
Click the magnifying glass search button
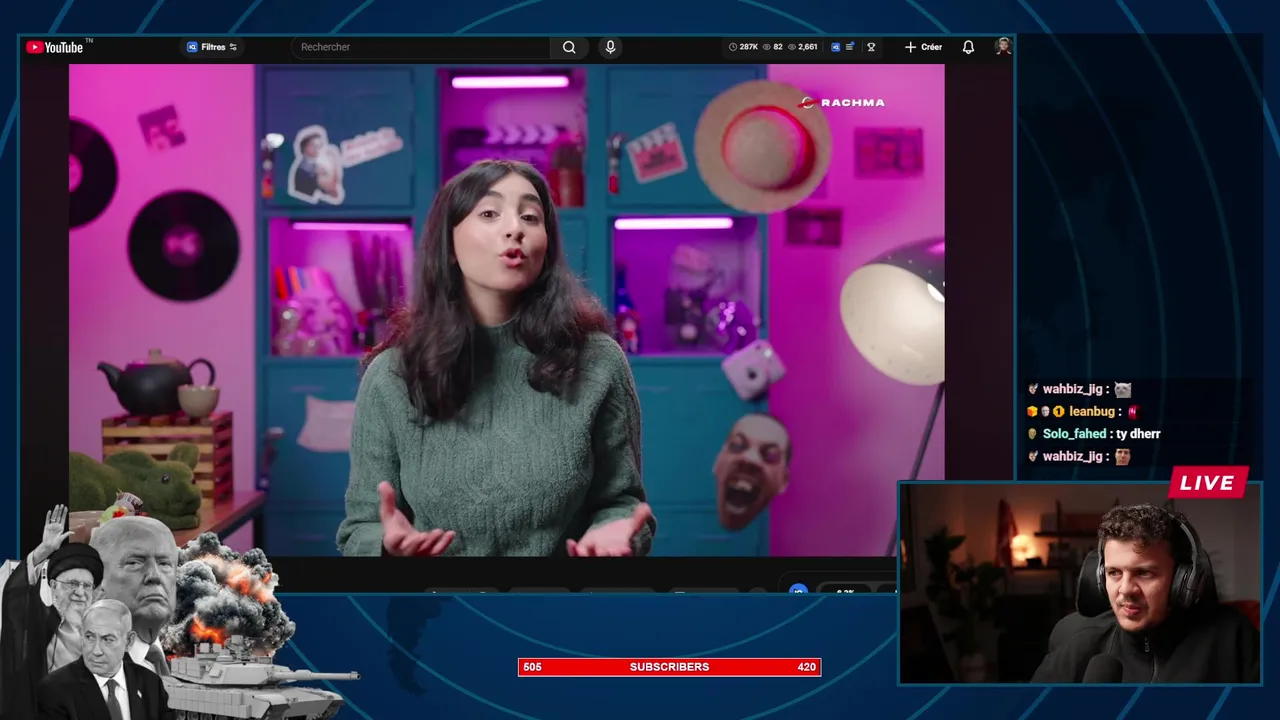tap(569, 47)
